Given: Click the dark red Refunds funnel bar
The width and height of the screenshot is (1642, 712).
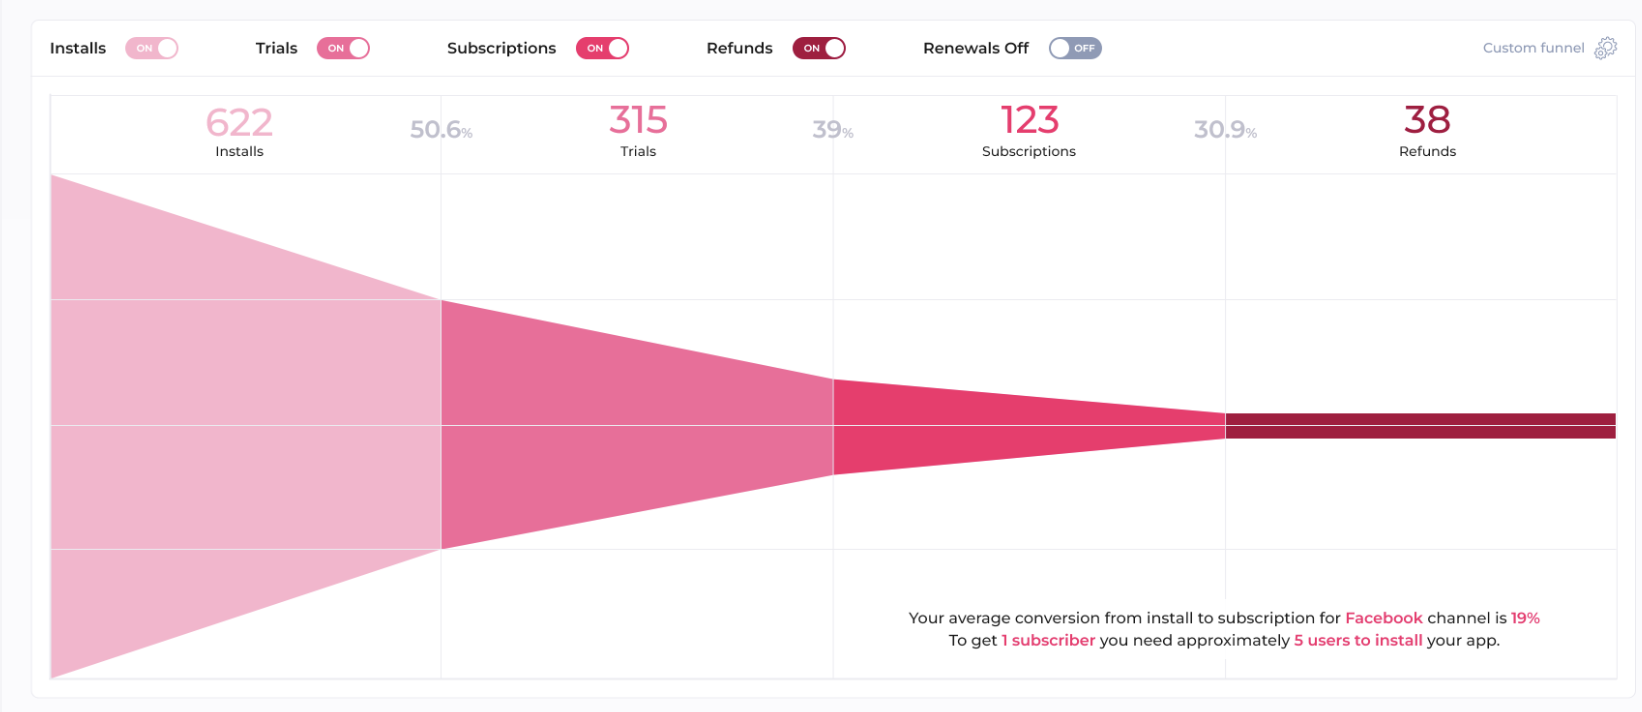Looking at the screenshot, I should 1420,426.
